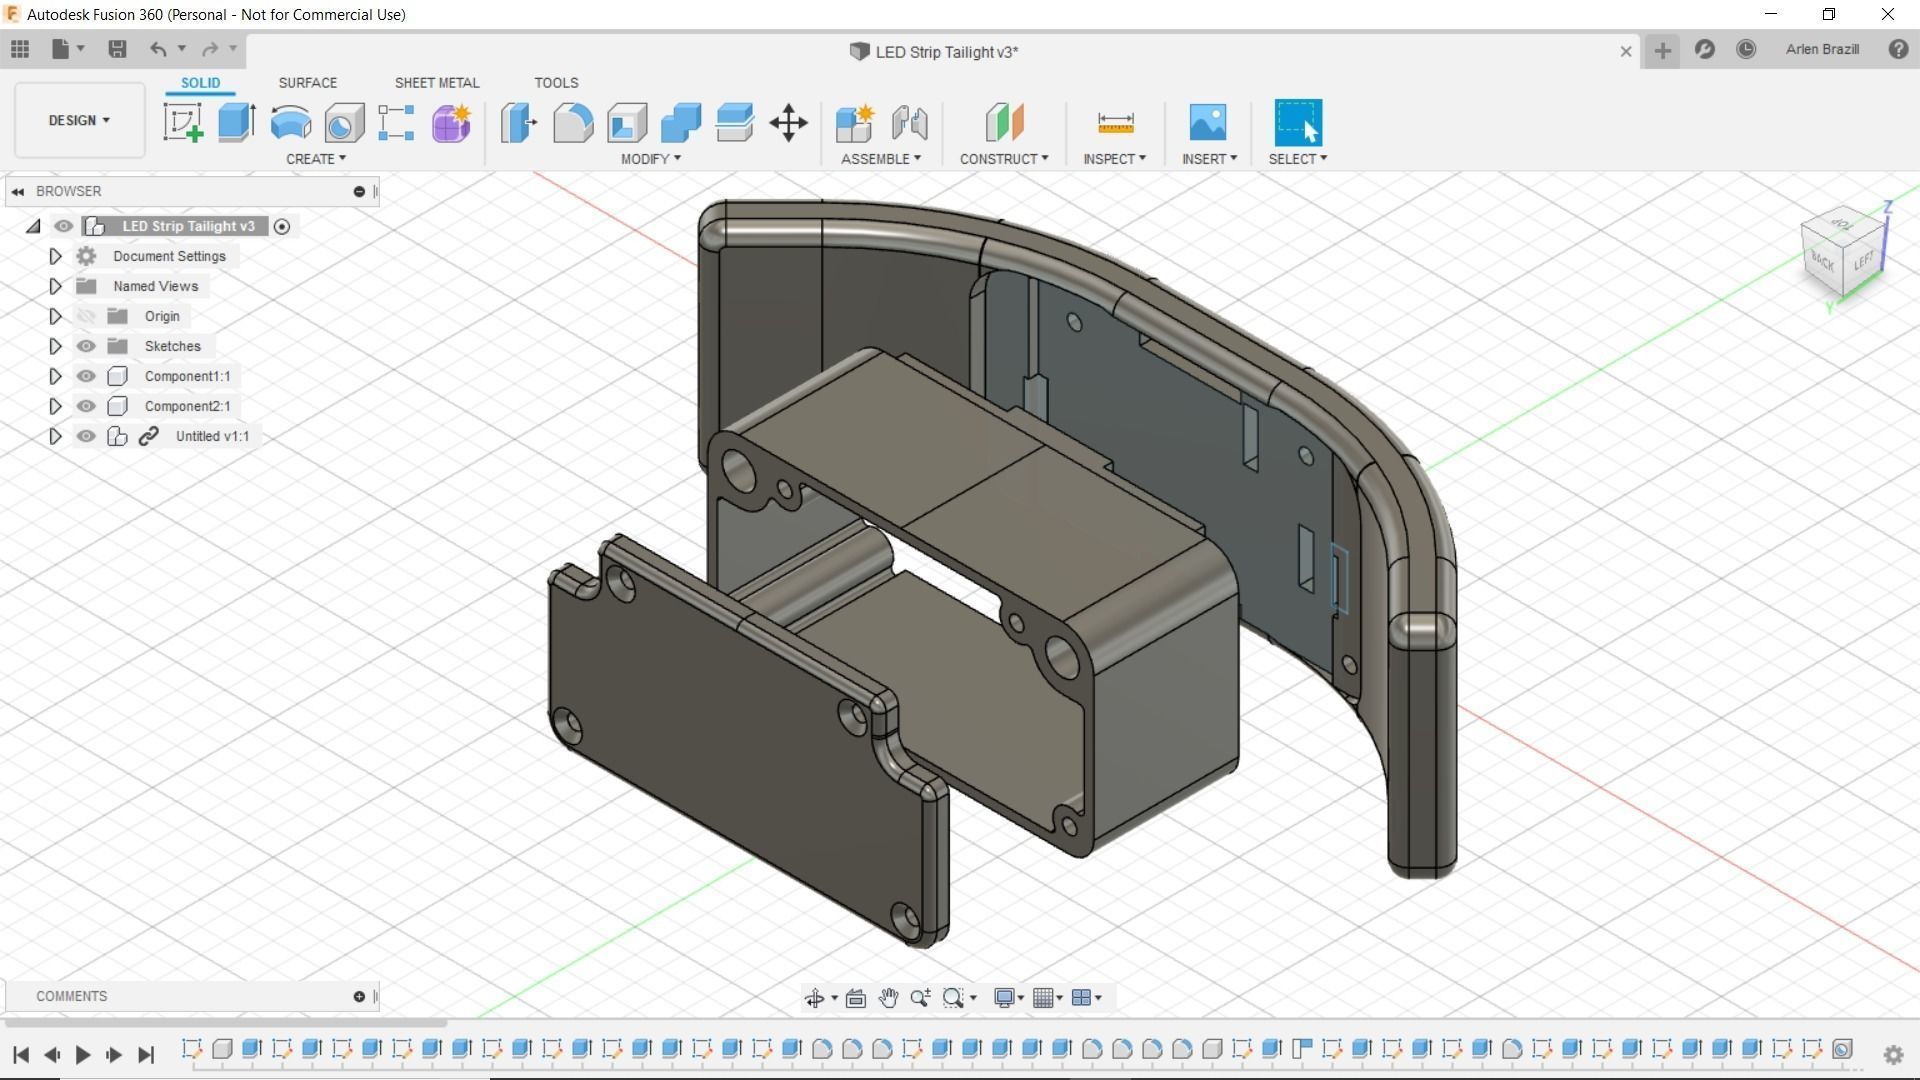Screen dimensions: 1920x1080
Task: Play the timeline
Action: point(83,1054)
